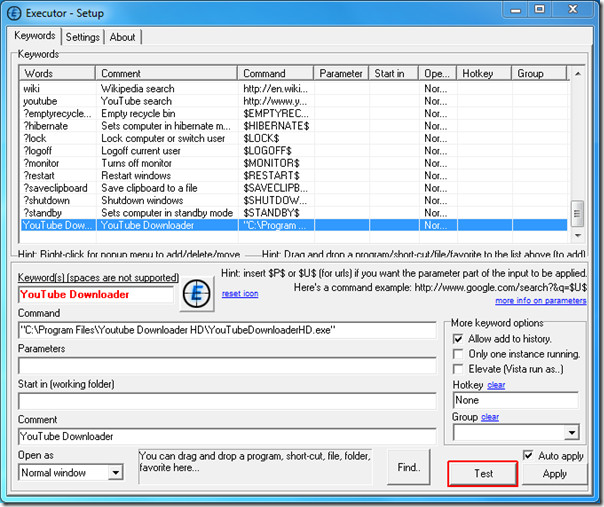Viewport: 604px width, 507px height.
Task: Click the Command input field
Action: [225, 329]
